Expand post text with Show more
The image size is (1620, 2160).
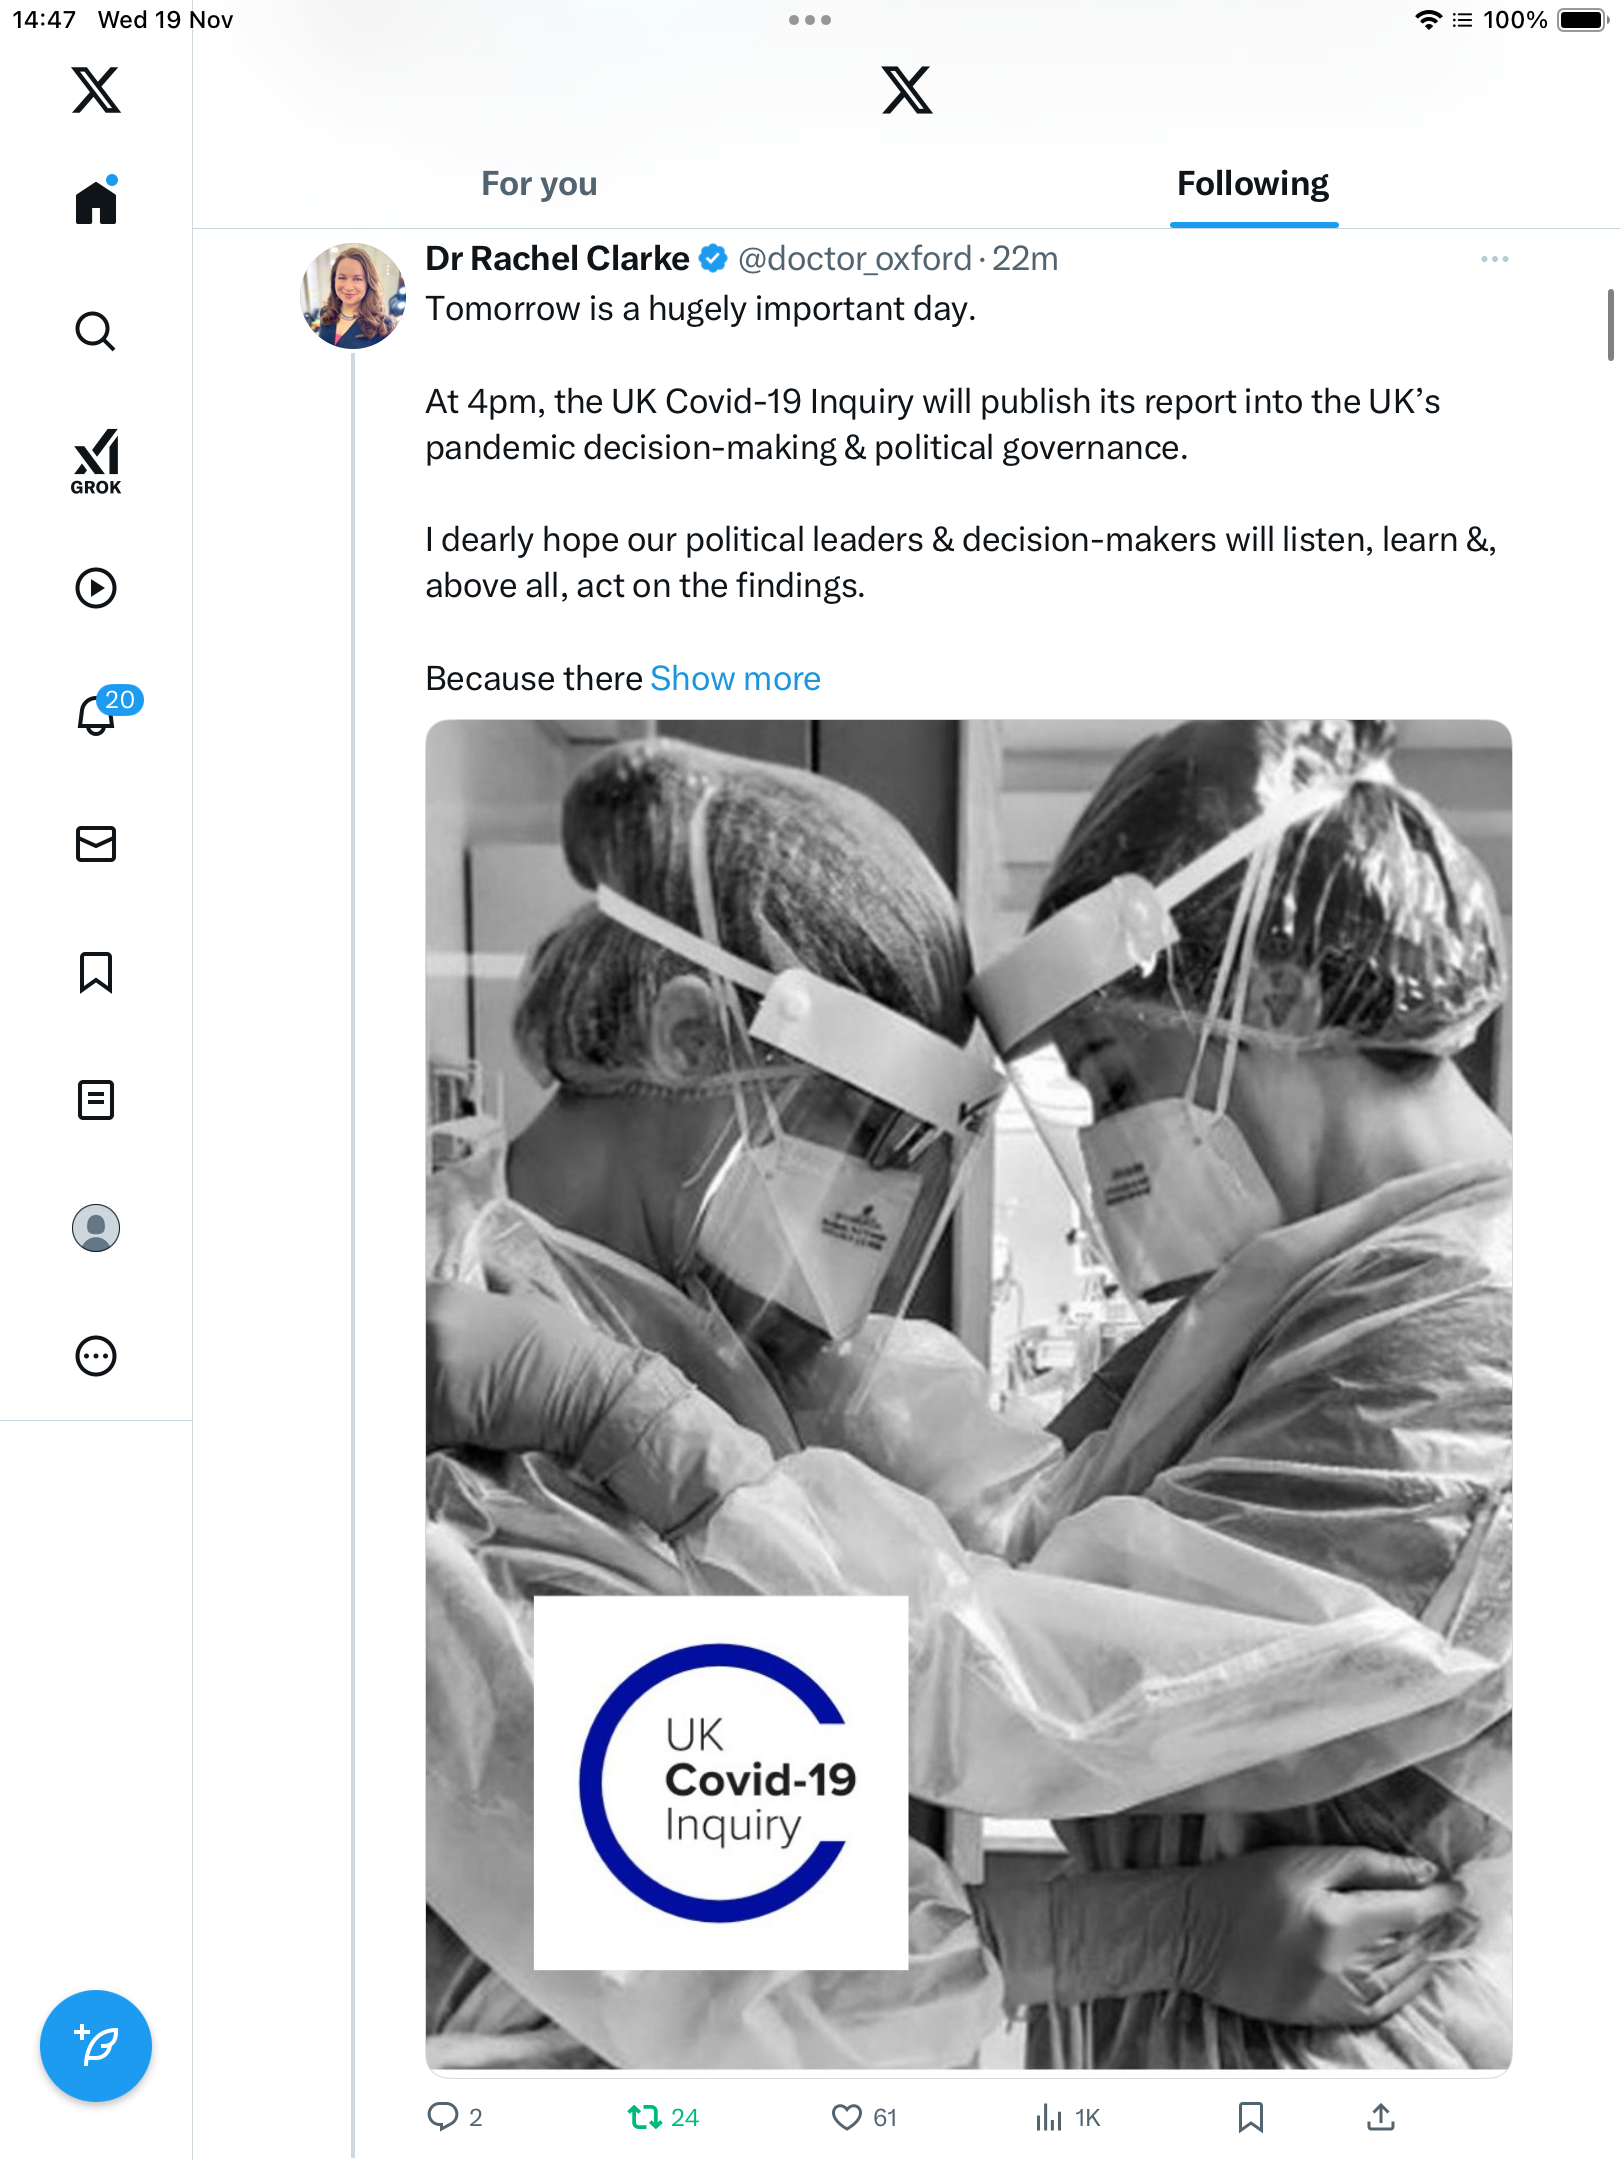(x=735, y=679)
